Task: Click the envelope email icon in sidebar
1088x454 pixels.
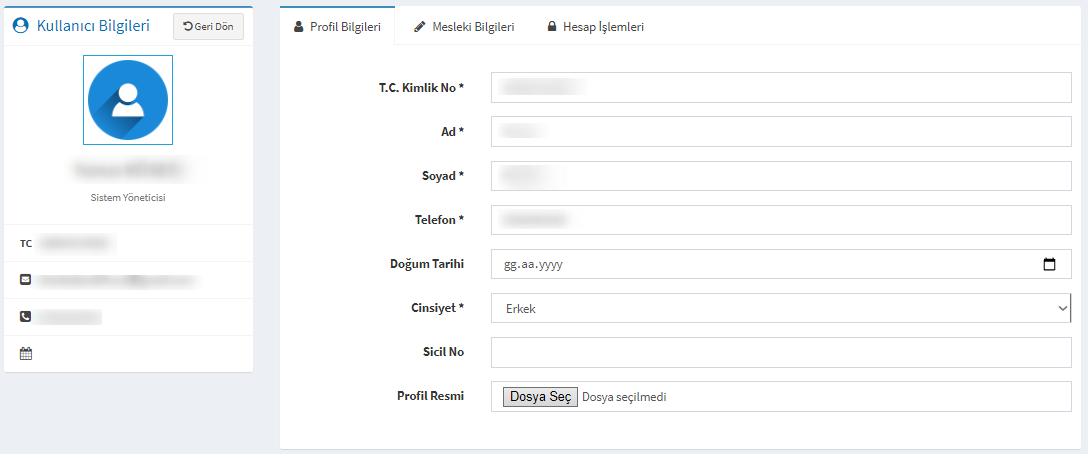Action: click(26, 280)
